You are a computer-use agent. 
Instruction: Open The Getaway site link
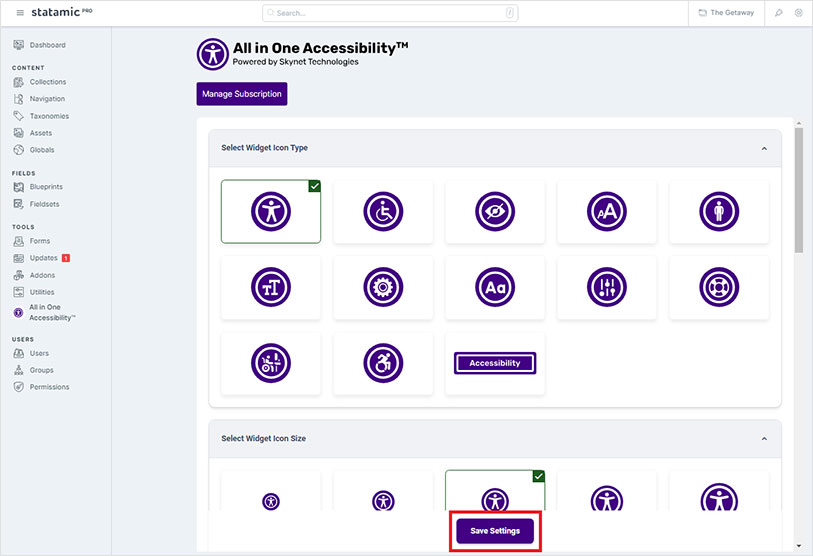click(726, 13)
